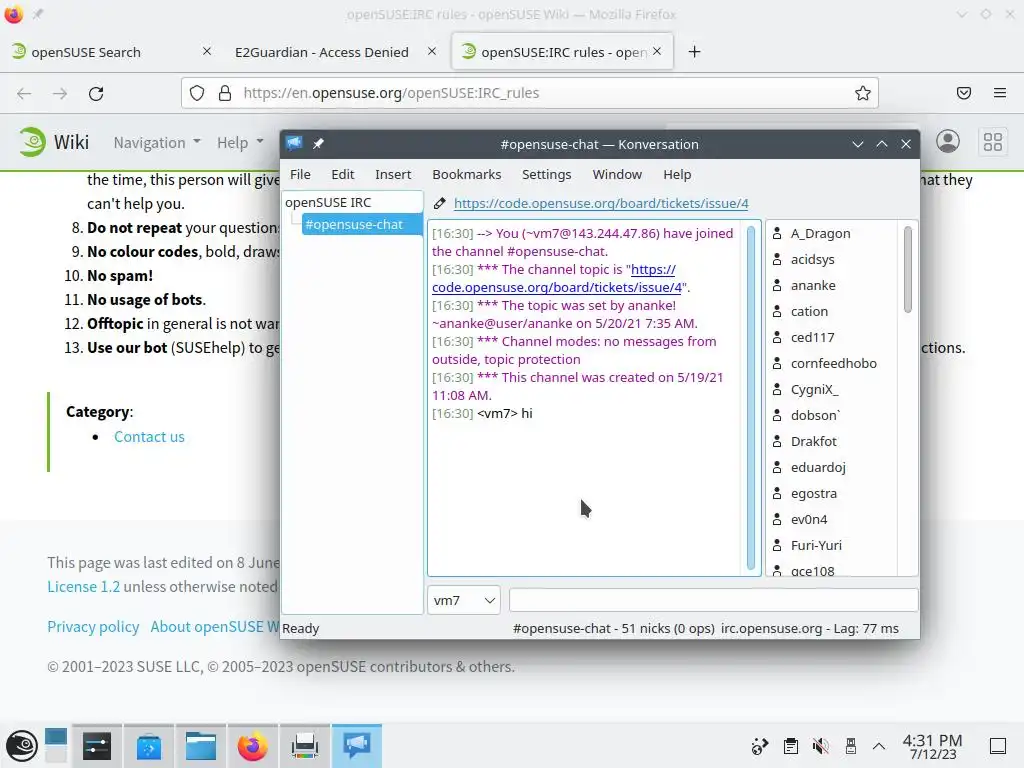Select nick cornfeedhobo in the user list
Screen dimensions: 1024x768
point(832,363)
